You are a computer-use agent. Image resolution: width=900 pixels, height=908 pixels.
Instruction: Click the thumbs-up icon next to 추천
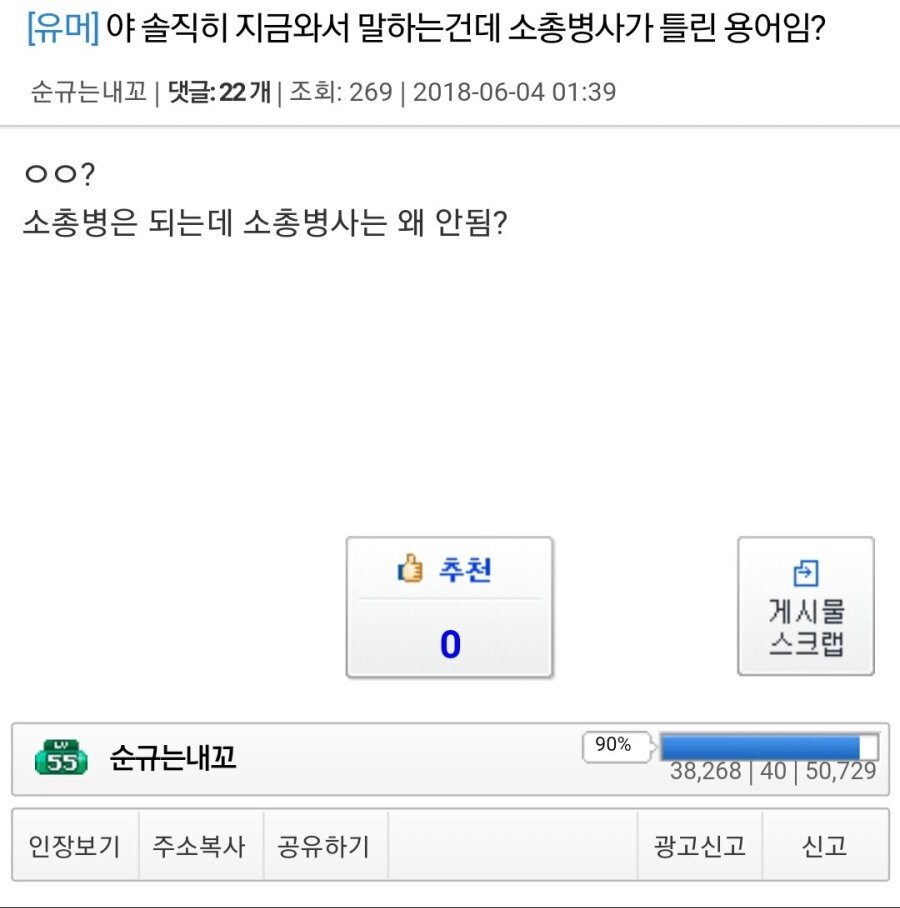410,570
